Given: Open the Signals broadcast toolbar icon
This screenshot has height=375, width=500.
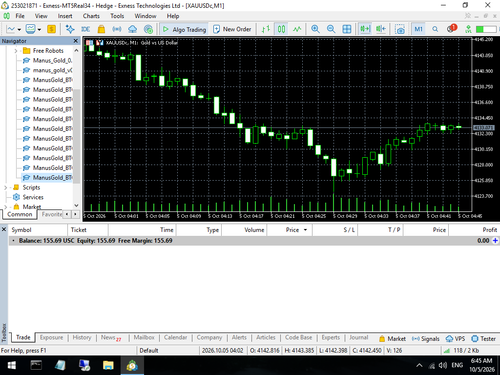Looking at the screenshot, I should [x=117, y=29].
